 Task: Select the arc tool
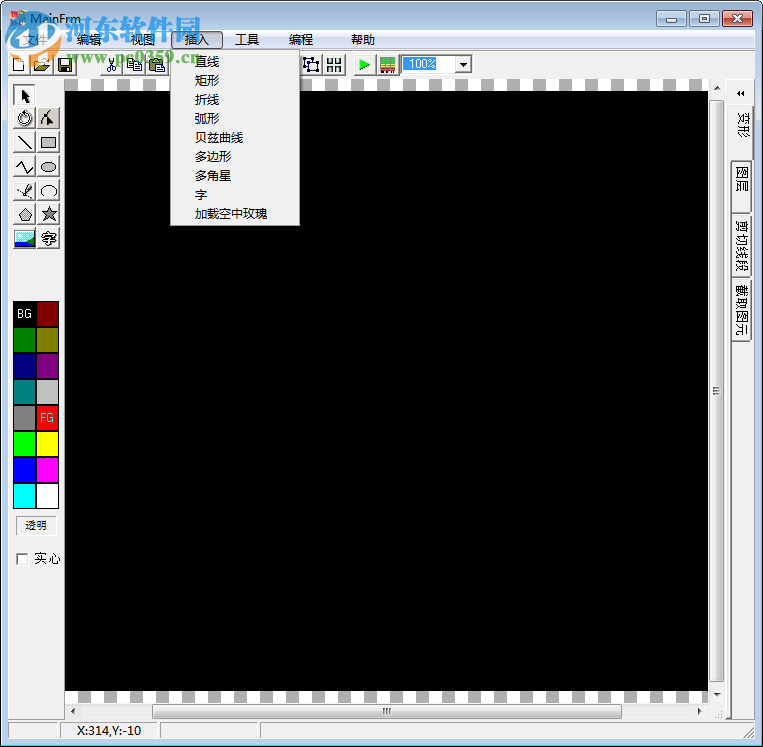pos(48,190)
